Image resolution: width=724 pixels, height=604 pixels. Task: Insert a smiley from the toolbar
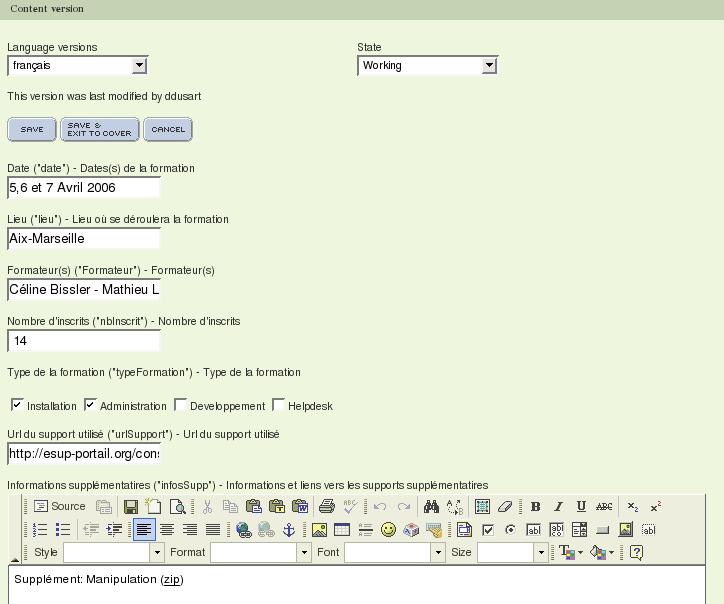[x=388, y=530]
